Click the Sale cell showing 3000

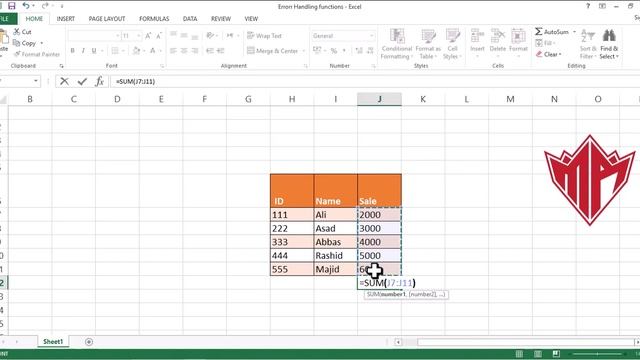tap(379, 228)
